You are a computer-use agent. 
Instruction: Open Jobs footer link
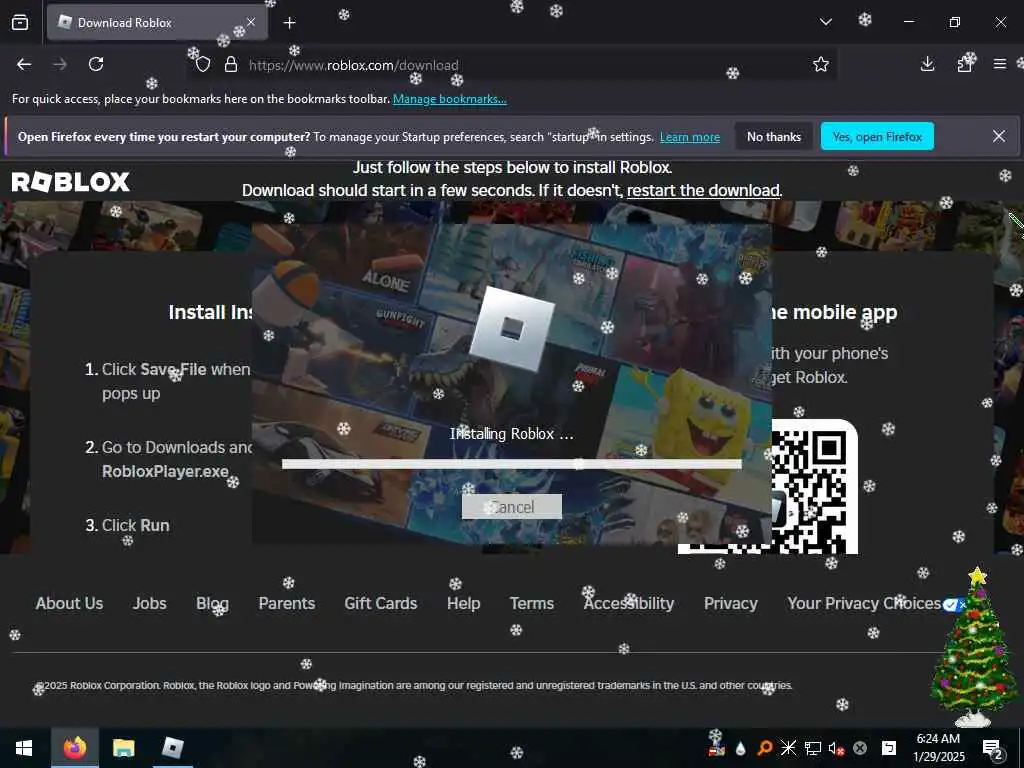coord(150,603)
